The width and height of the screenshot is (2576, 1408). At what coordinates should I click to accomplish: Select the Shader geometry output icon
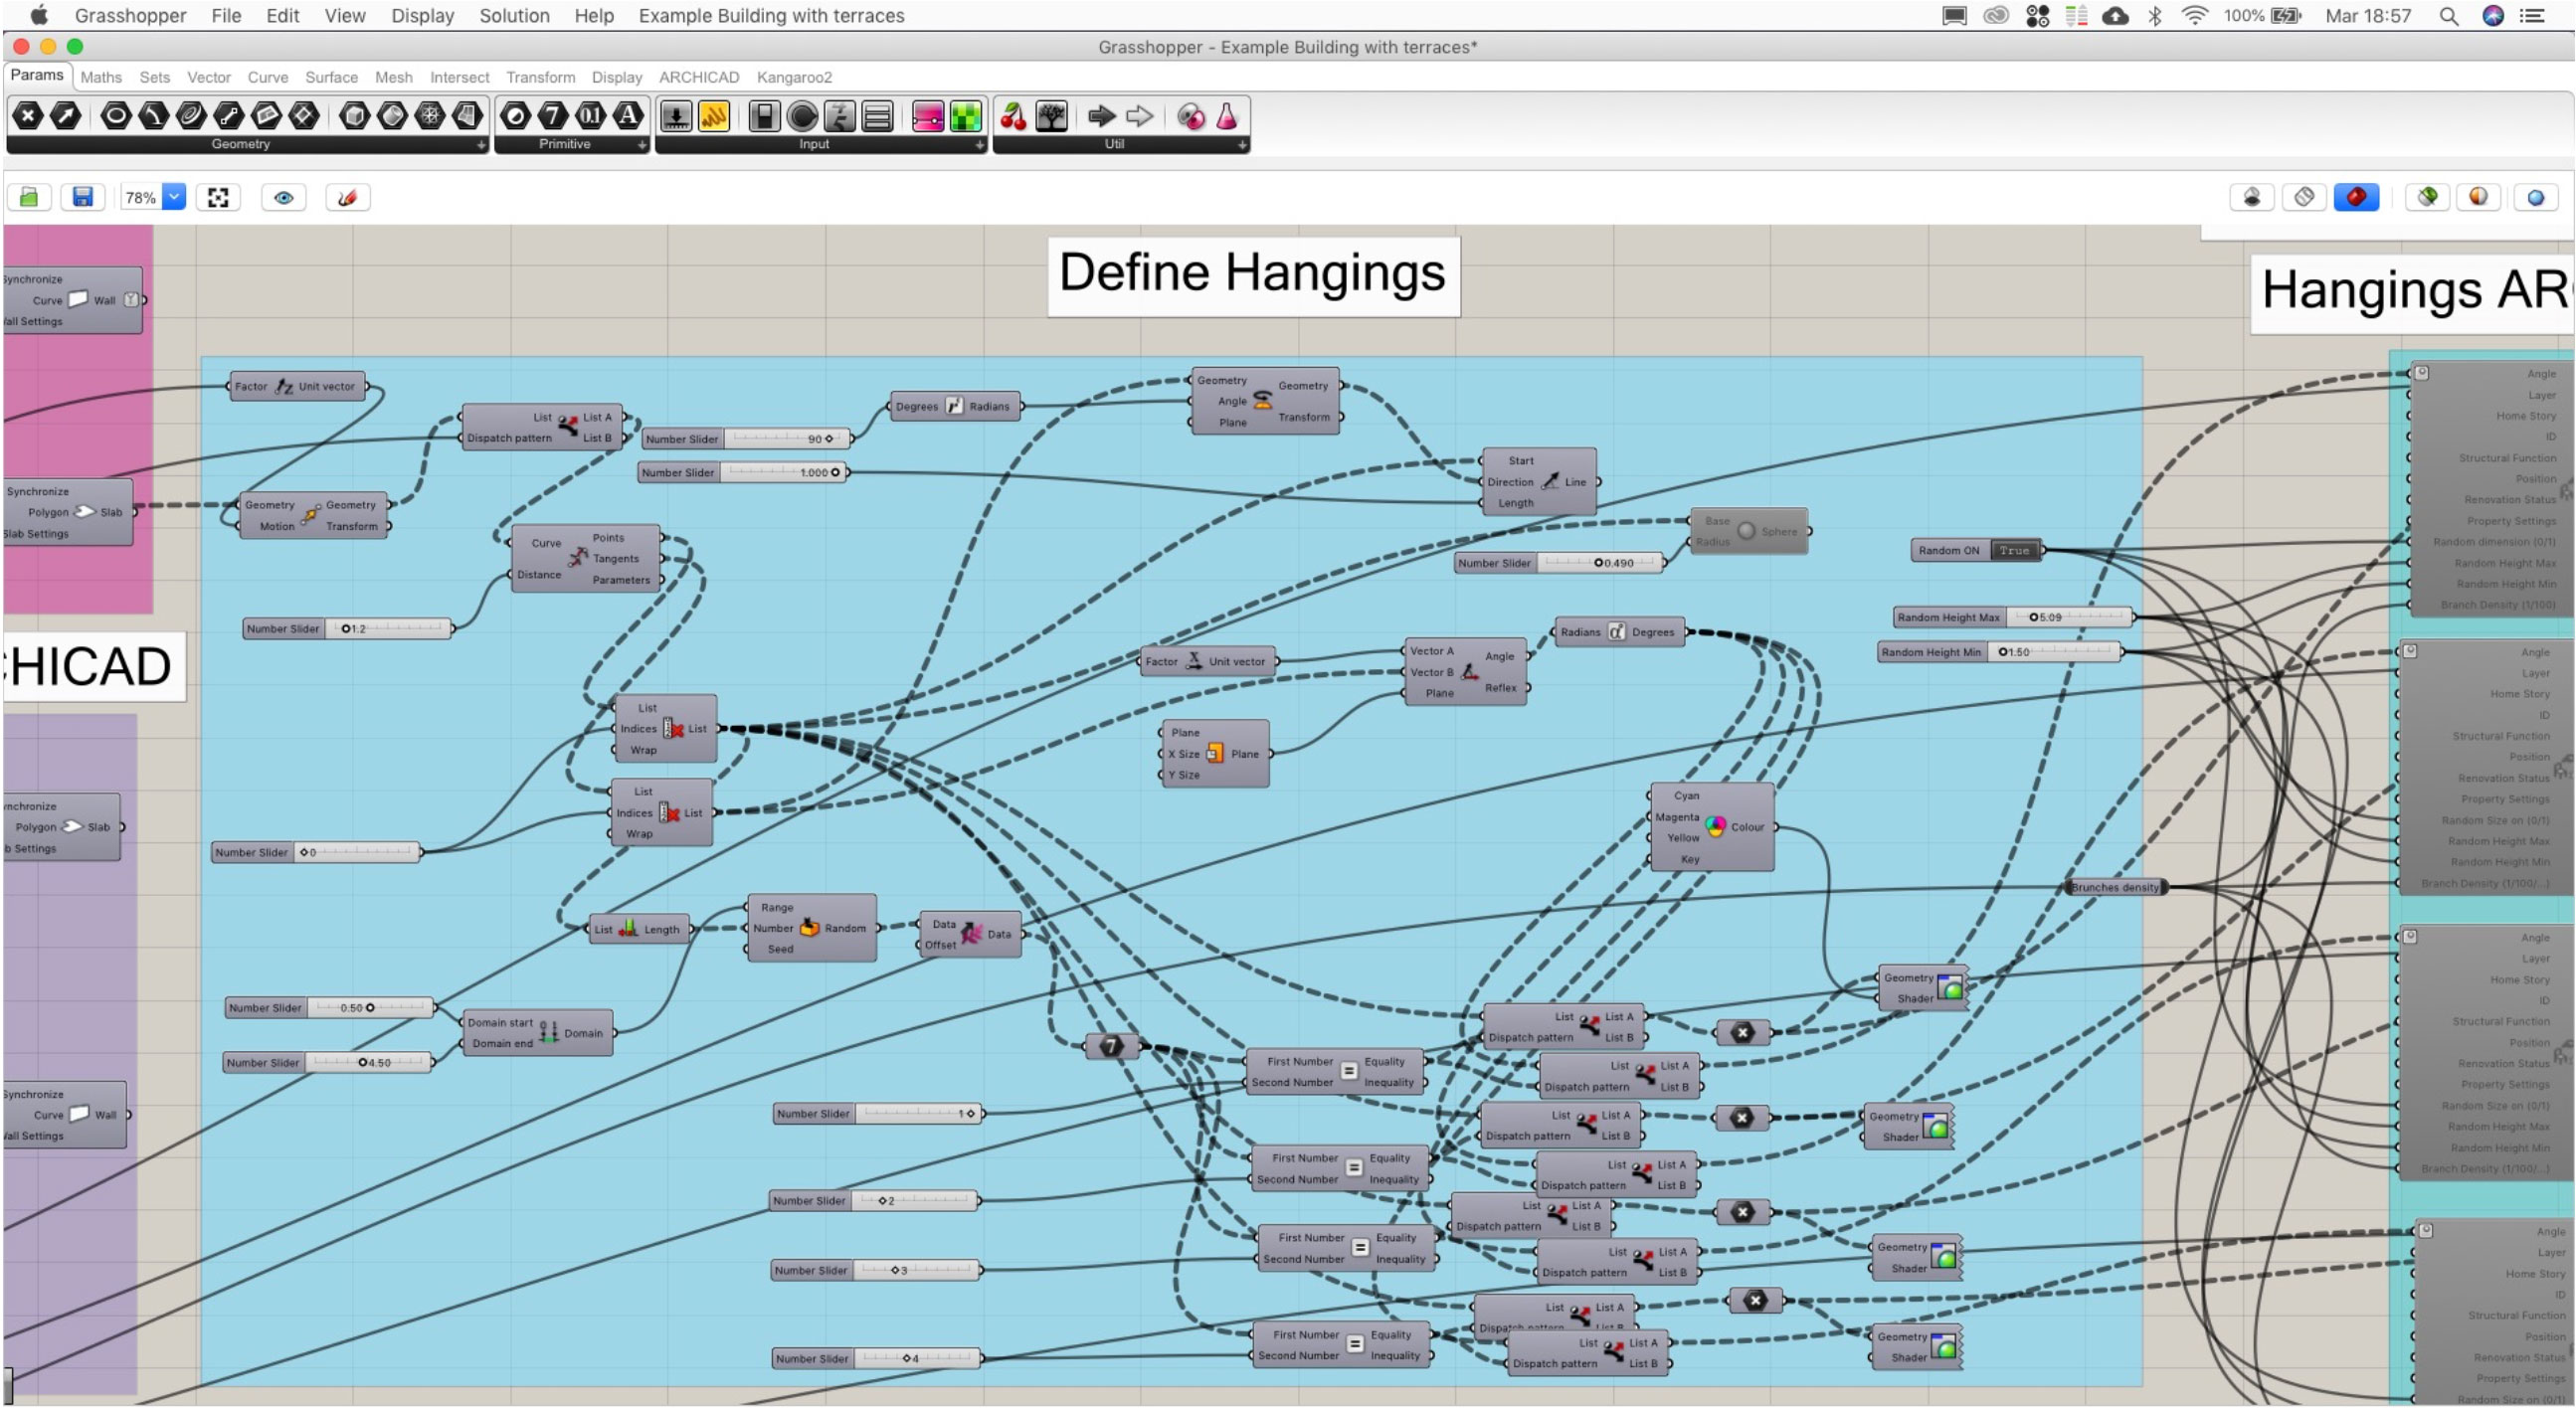click(x=1943, y=988)
